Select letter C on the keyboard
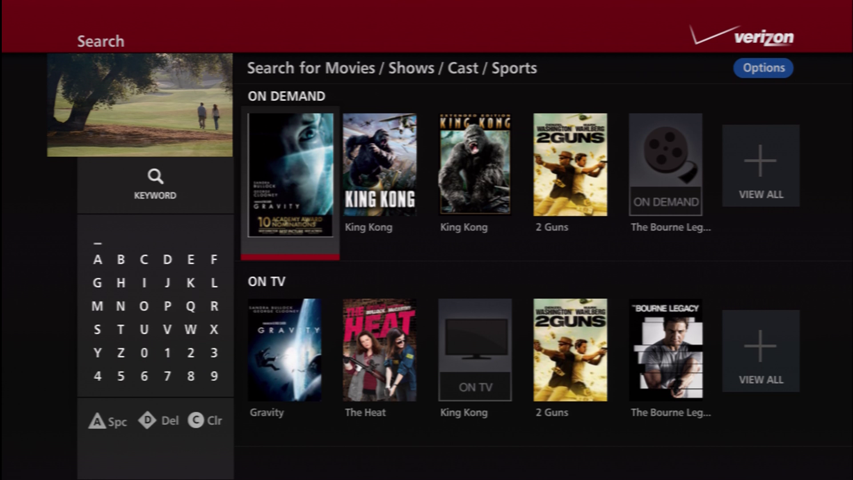 pos(144,260)
